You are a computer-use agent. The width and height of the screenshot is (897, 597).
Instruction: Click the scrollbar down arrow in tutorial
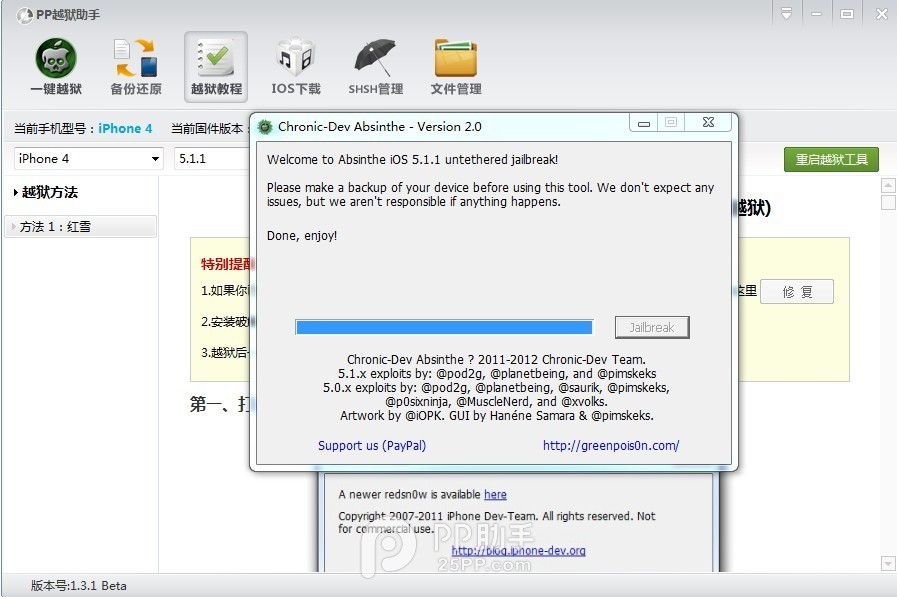(888, 563)
